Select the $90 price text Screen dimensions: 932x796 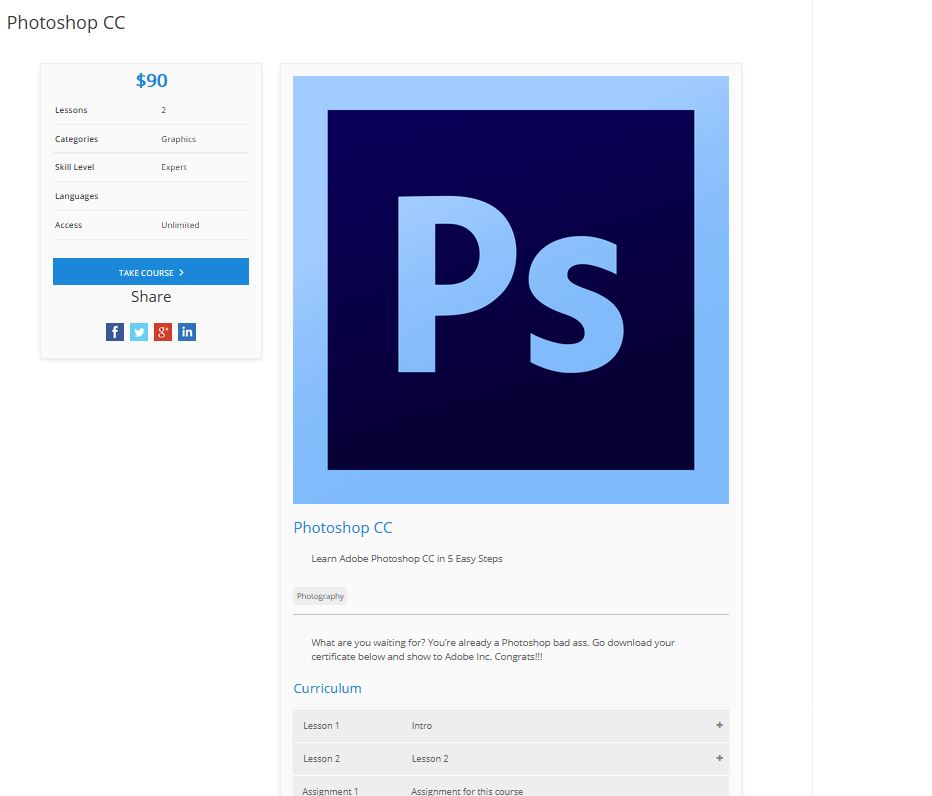pos(152,80)
